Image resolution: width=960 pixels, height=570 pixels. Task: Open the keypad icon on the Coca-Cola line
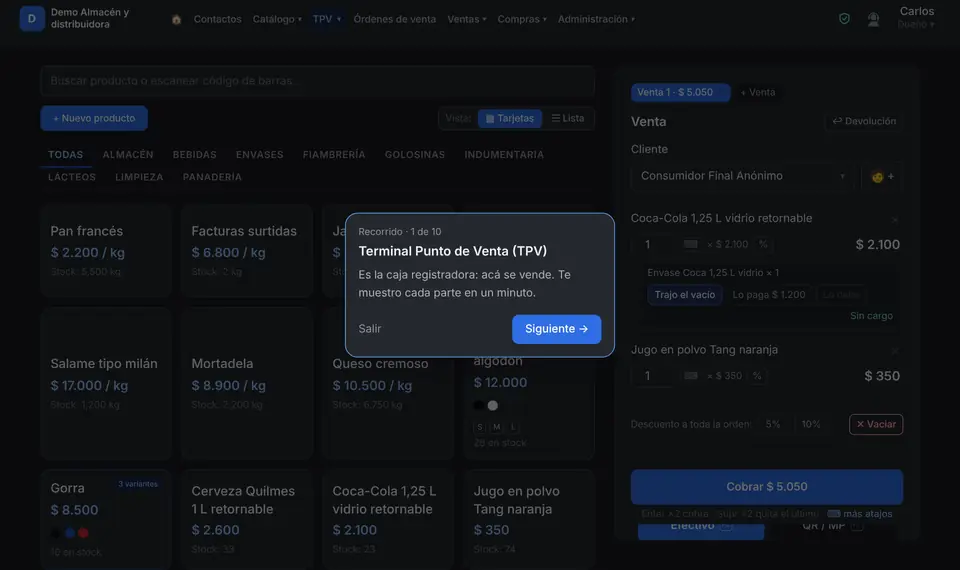tap(691, 244)
